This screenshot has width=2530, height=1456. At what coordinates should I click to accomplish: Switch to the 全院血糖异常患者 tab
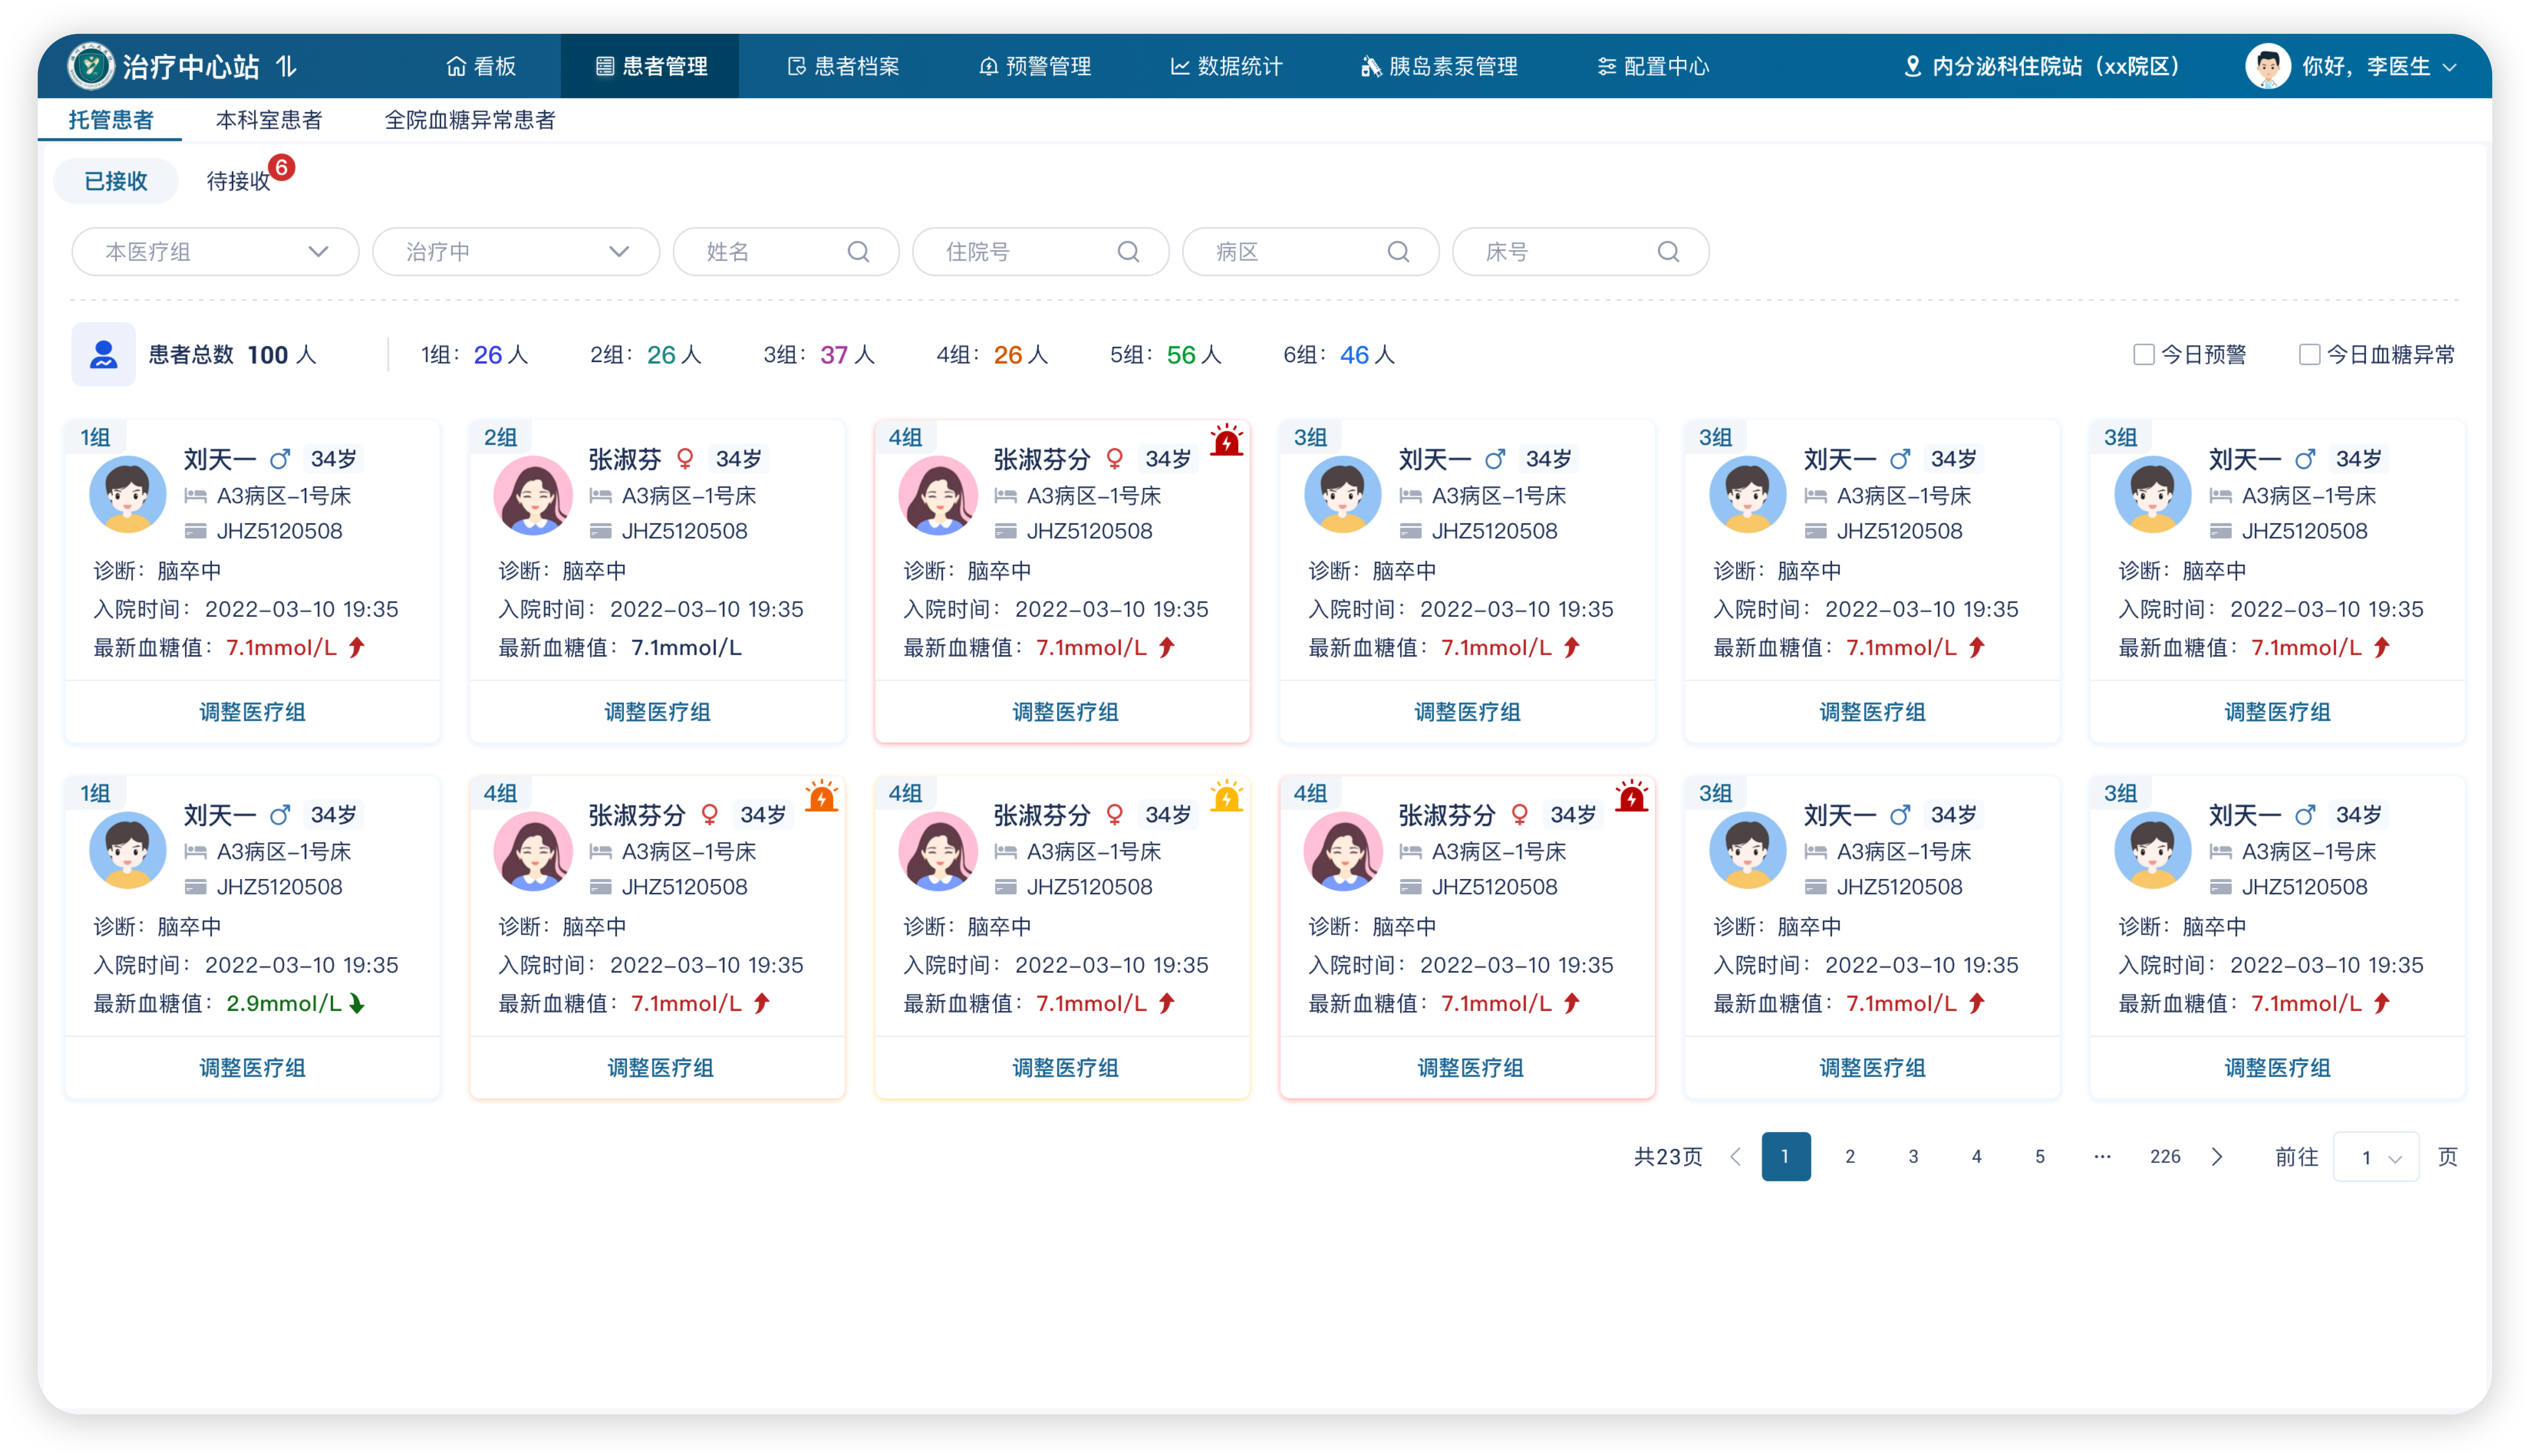click(x=470, y=120)
